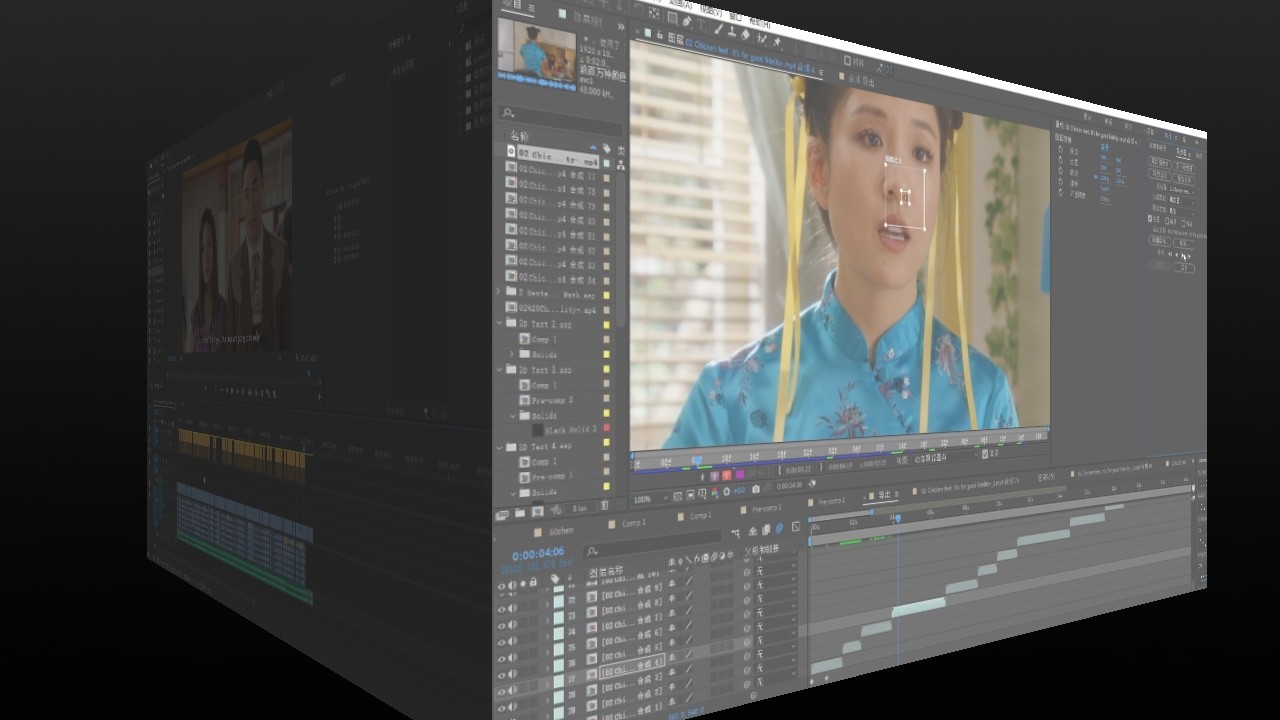The image size is (1280, 720).
Task: Select the Puppet Pin tool
Action: pos(777,41)
